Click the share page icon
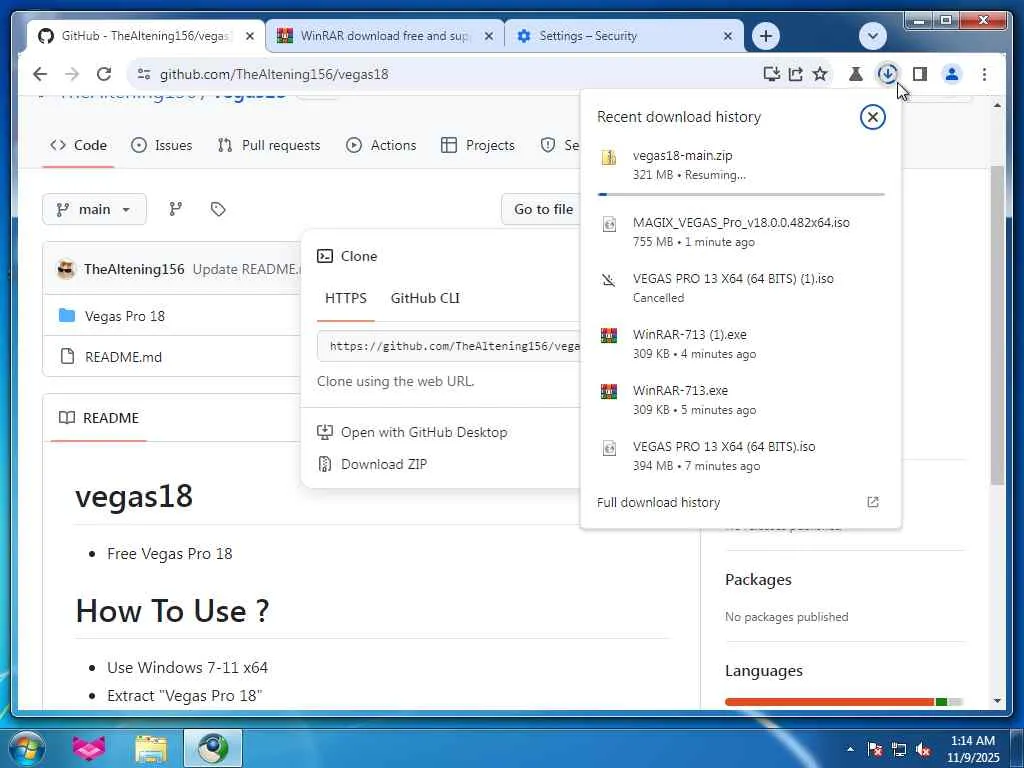This screenshot has height=768, width=1024. click(795, 74)
